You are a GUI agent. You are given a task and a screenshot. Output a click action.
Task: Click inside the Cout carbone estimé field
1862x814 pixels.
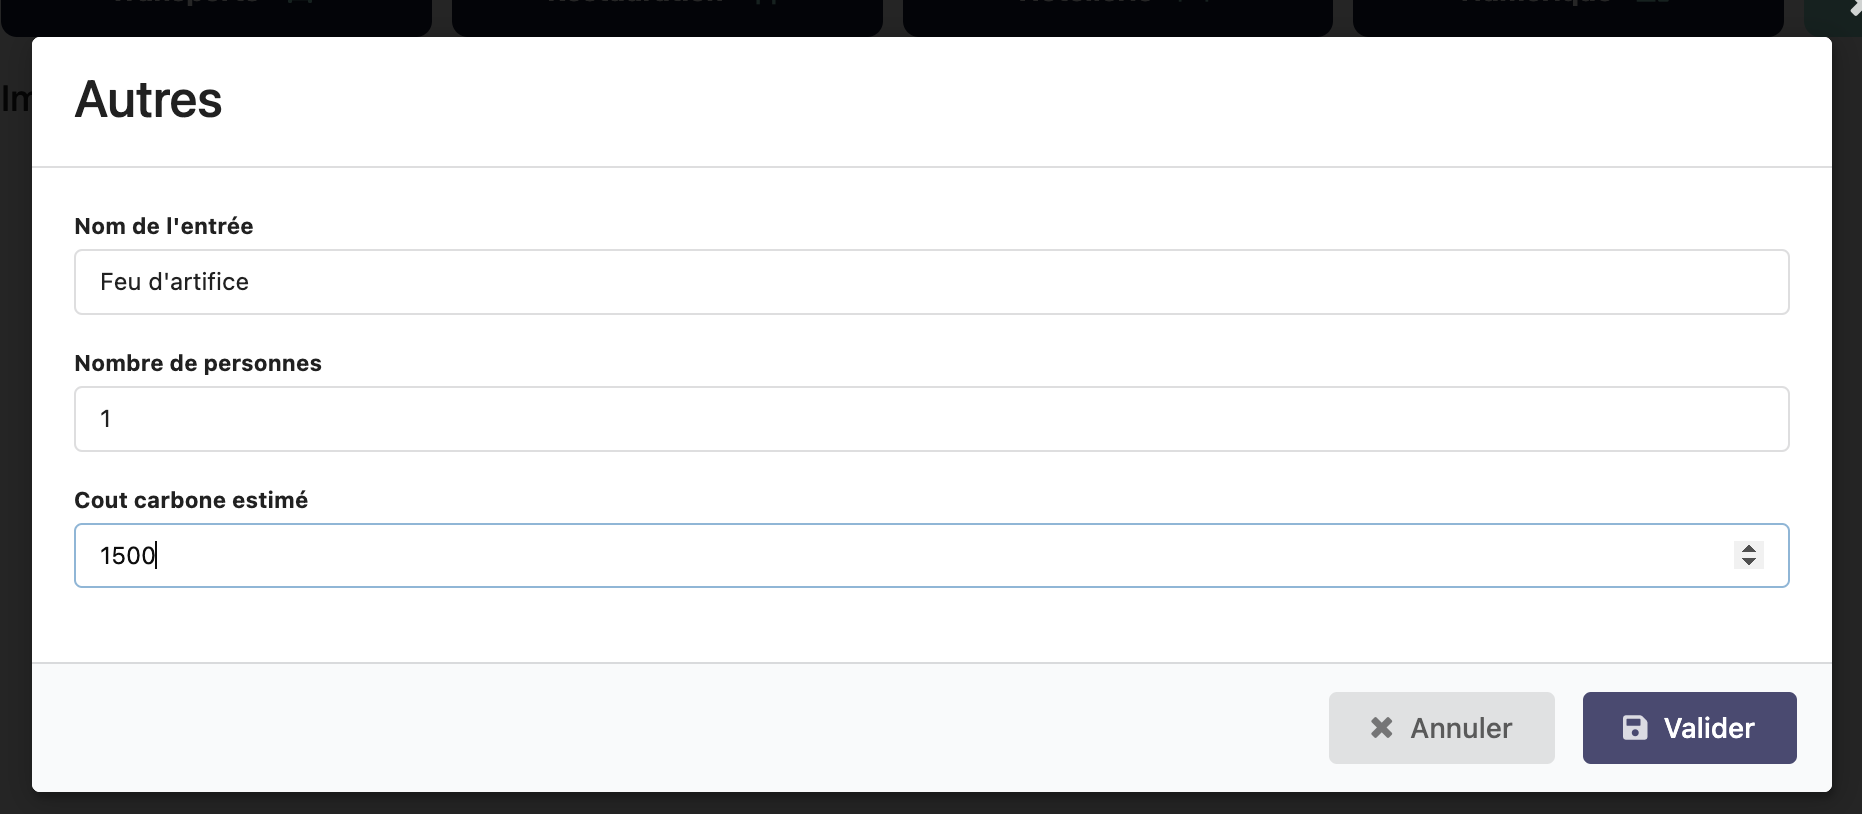point(900,556)
